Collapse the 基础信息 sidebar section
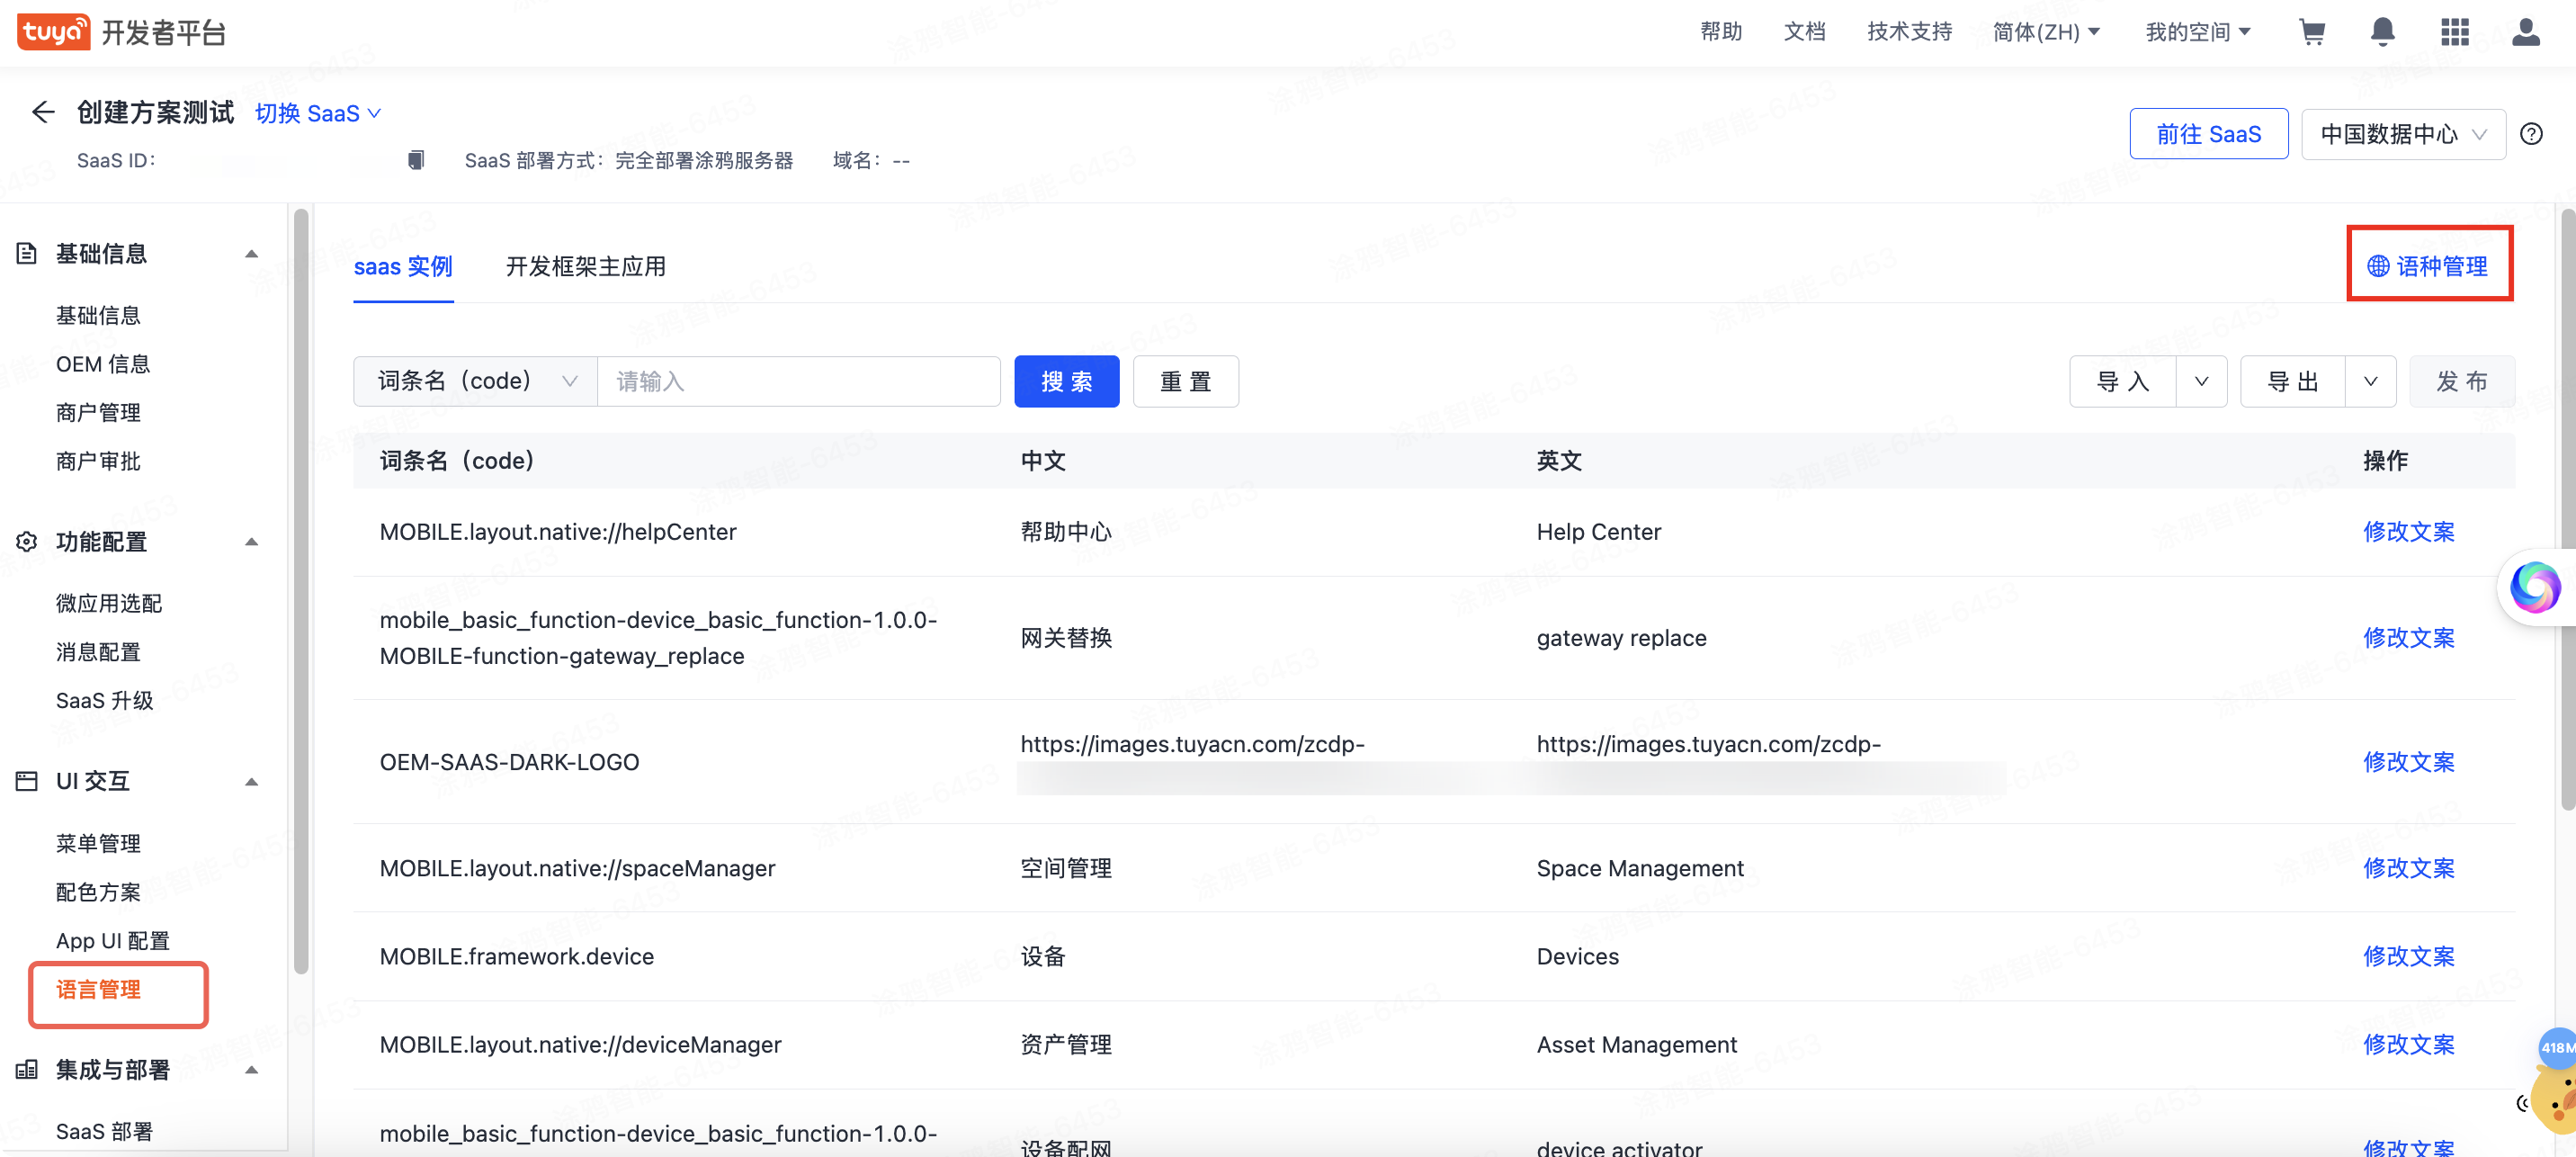The width and height of the screenshot is (2576, 1157). click(252, 254)
